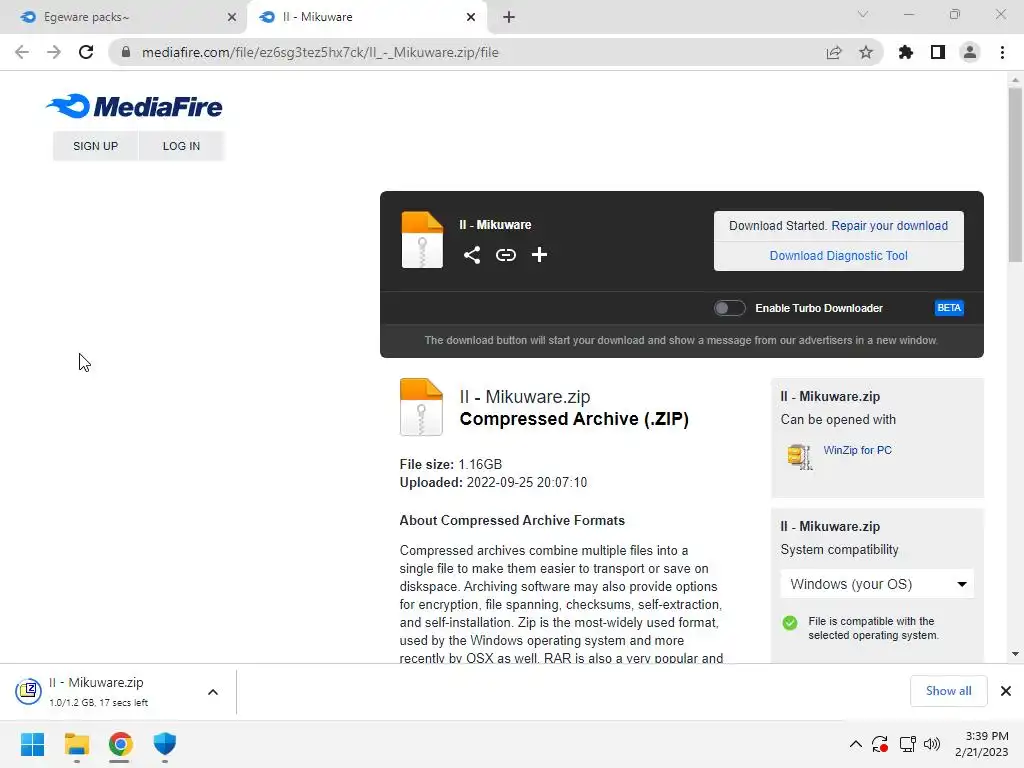Click 'Uploaded: 2022-09-25 20:07:10' text
Image resolution: width=1024 pixels, height=768 pixels.
pyautogui.click(x=493, y=483)
